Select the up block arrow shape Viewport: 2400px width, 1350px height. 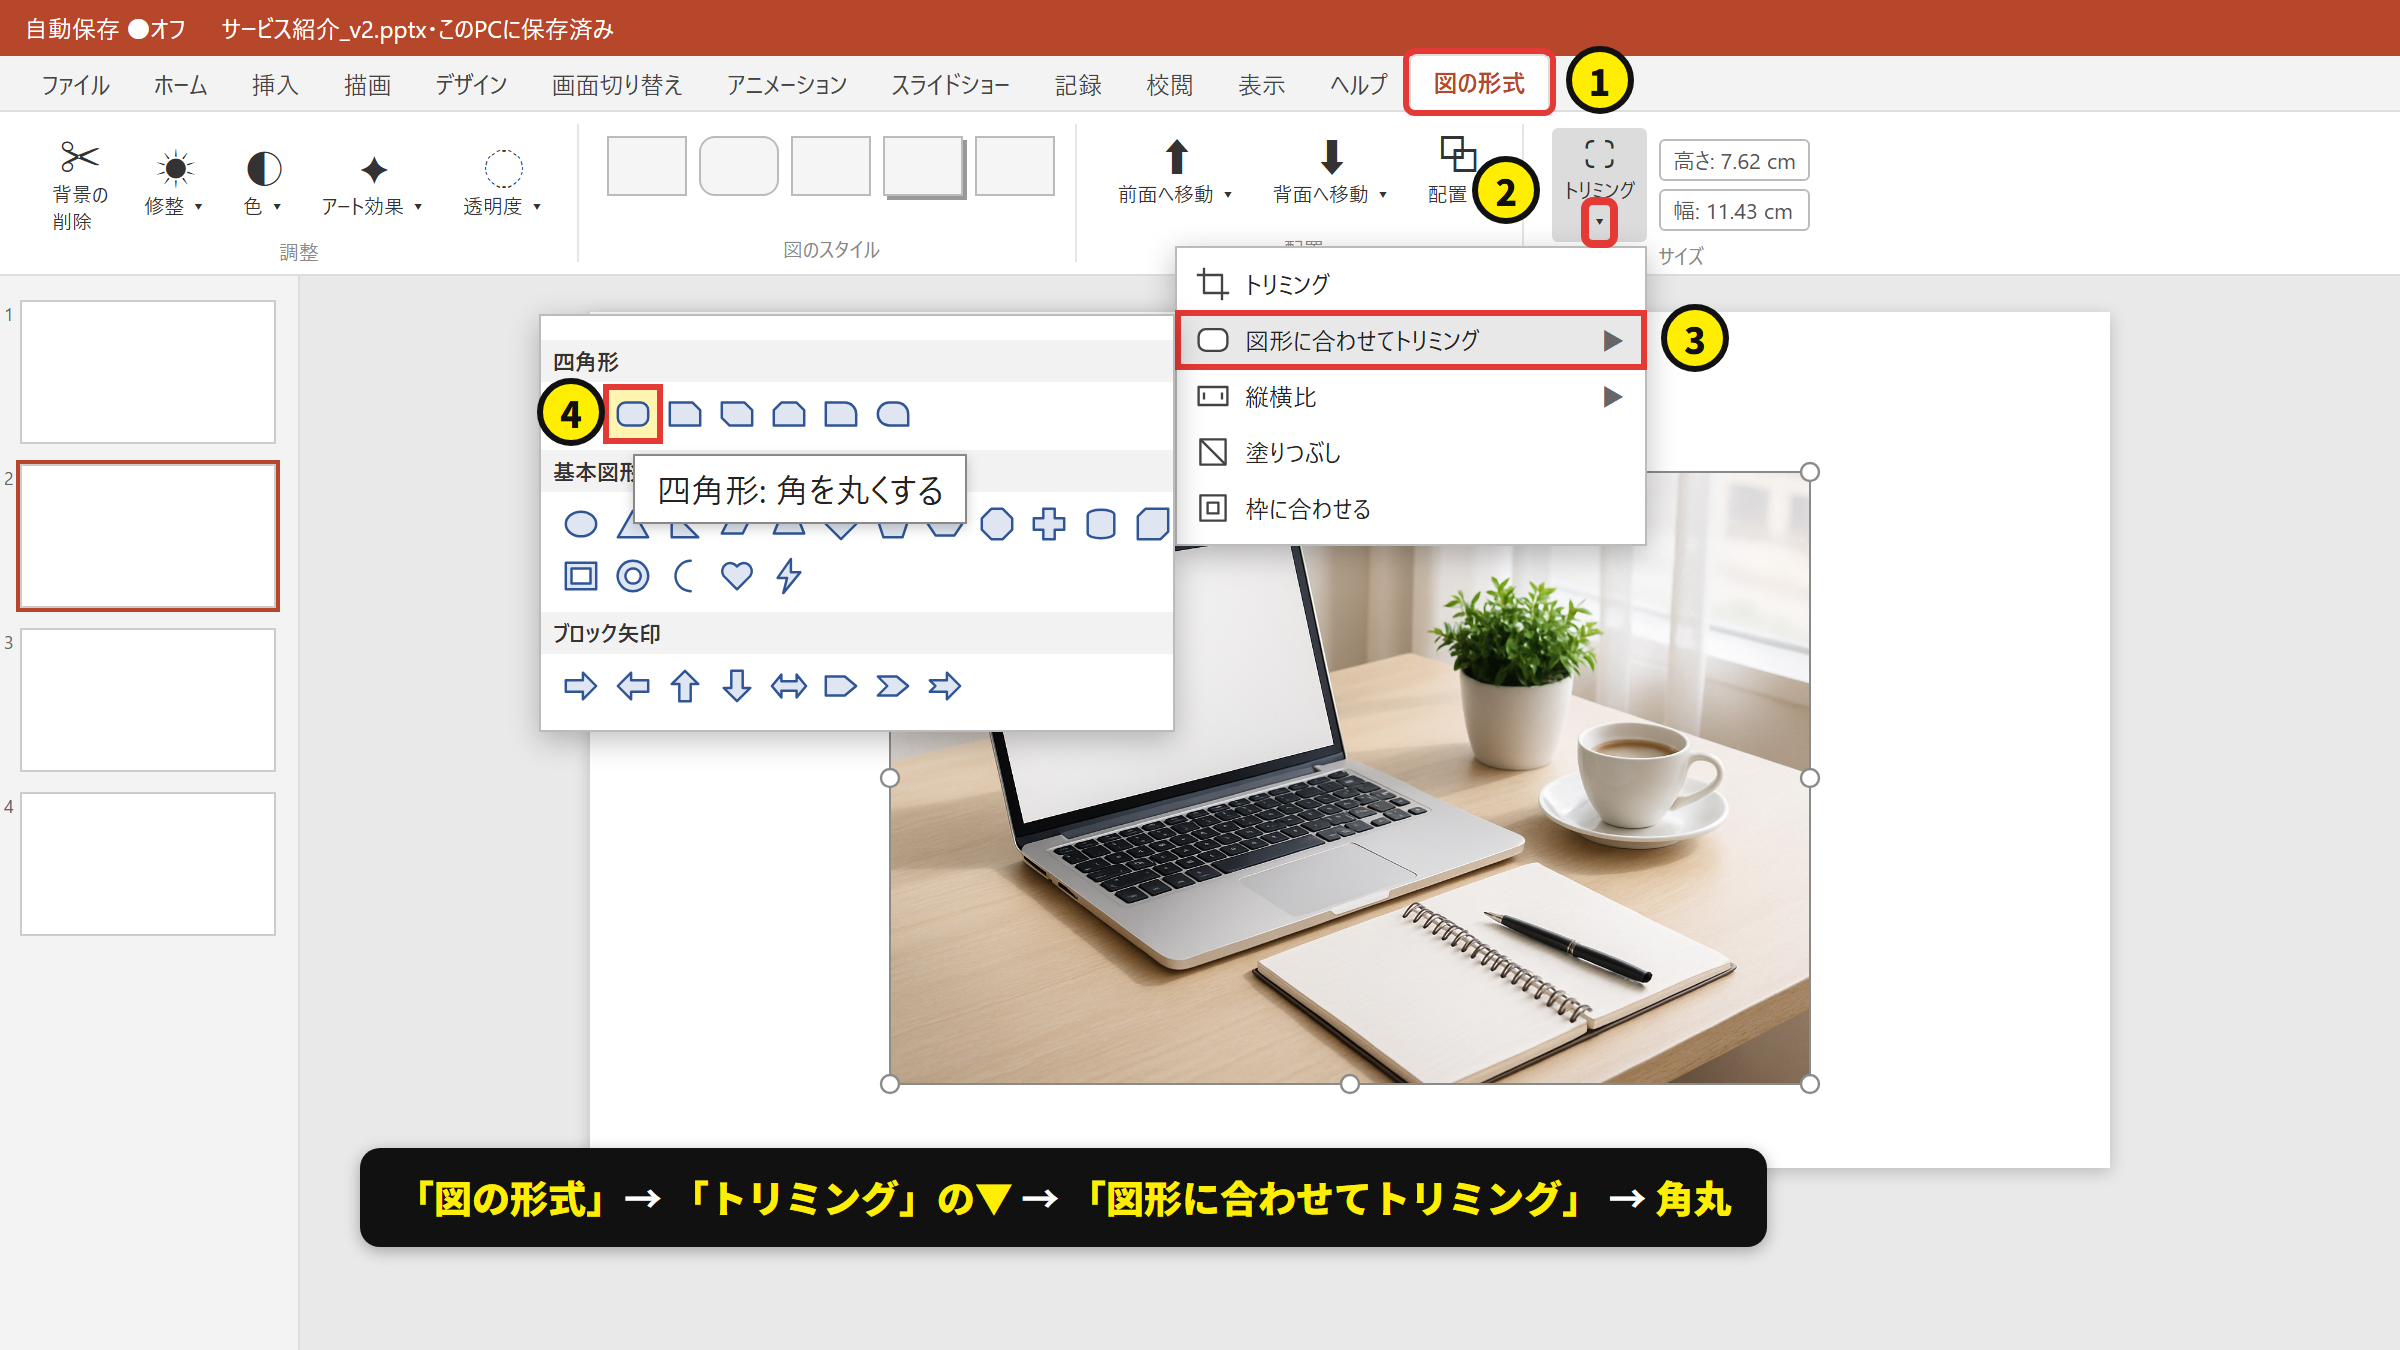685,686
